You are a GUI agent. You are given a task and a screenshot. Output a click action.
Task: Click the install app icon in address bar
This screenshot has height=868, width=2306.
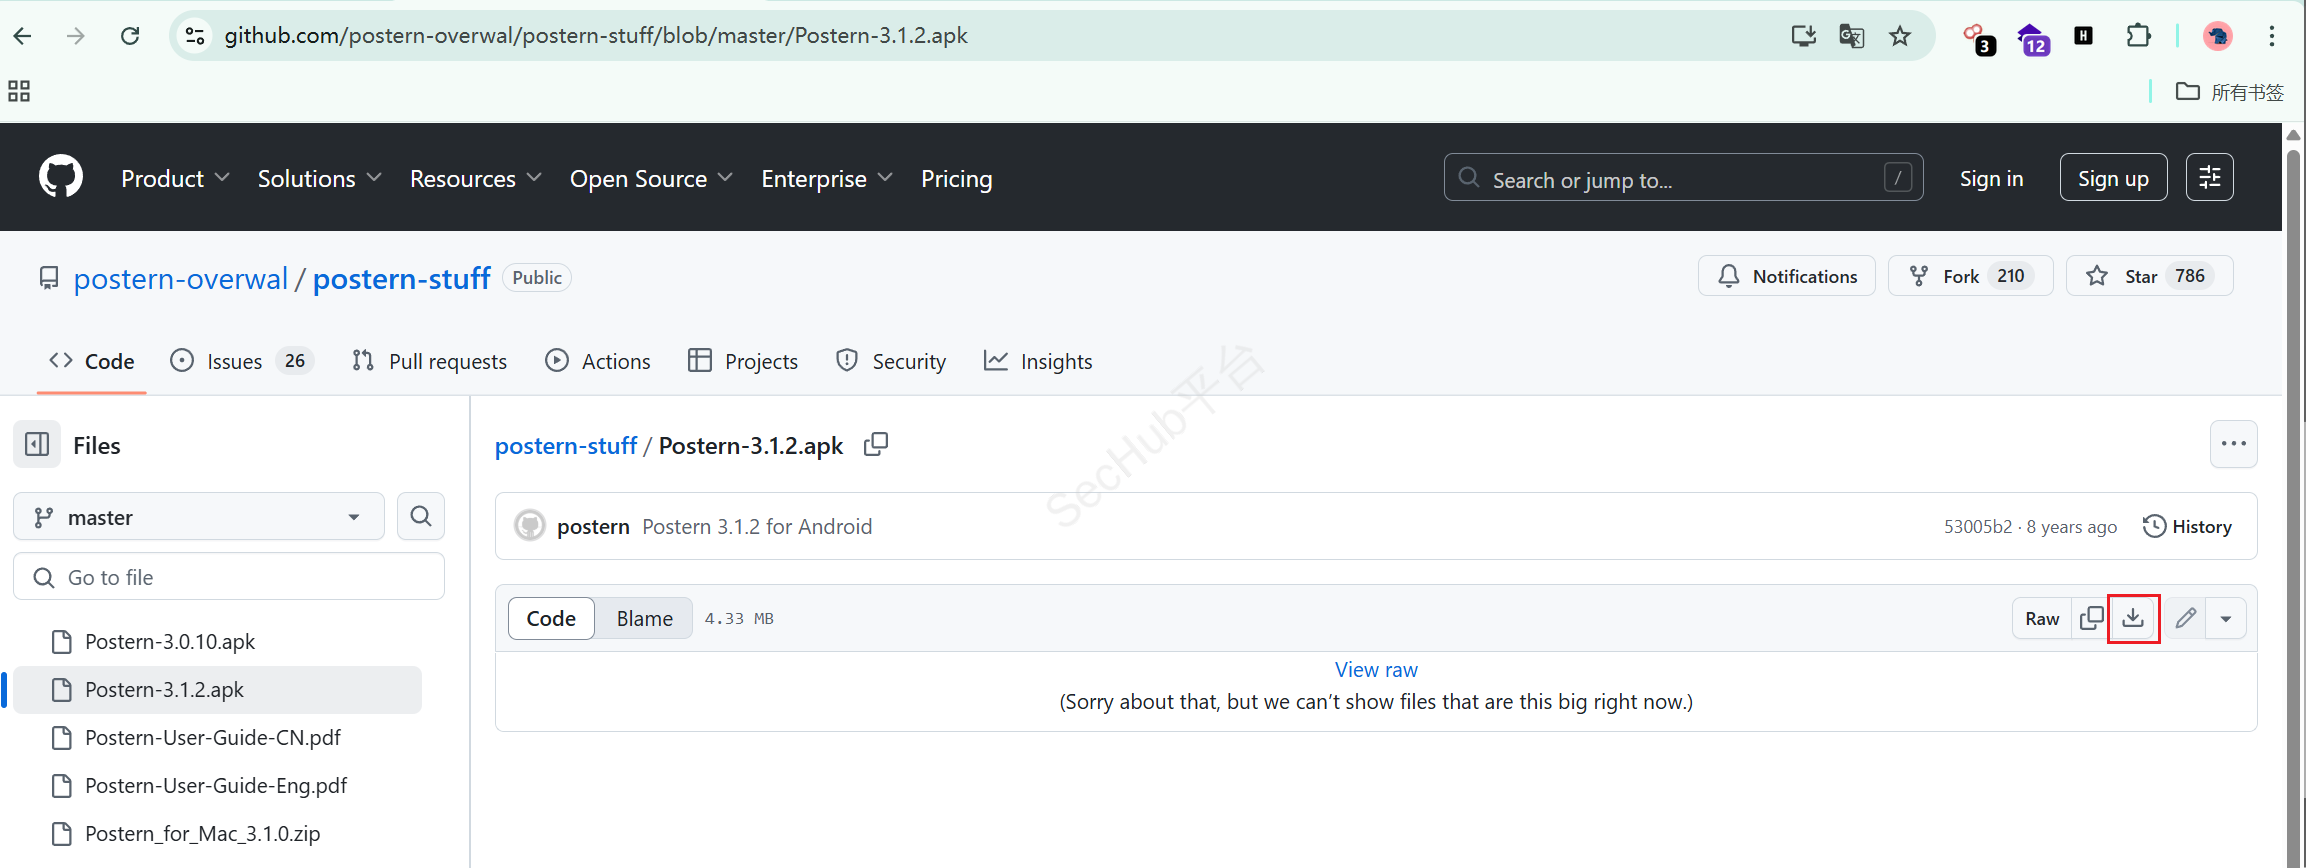[1804, 36]
